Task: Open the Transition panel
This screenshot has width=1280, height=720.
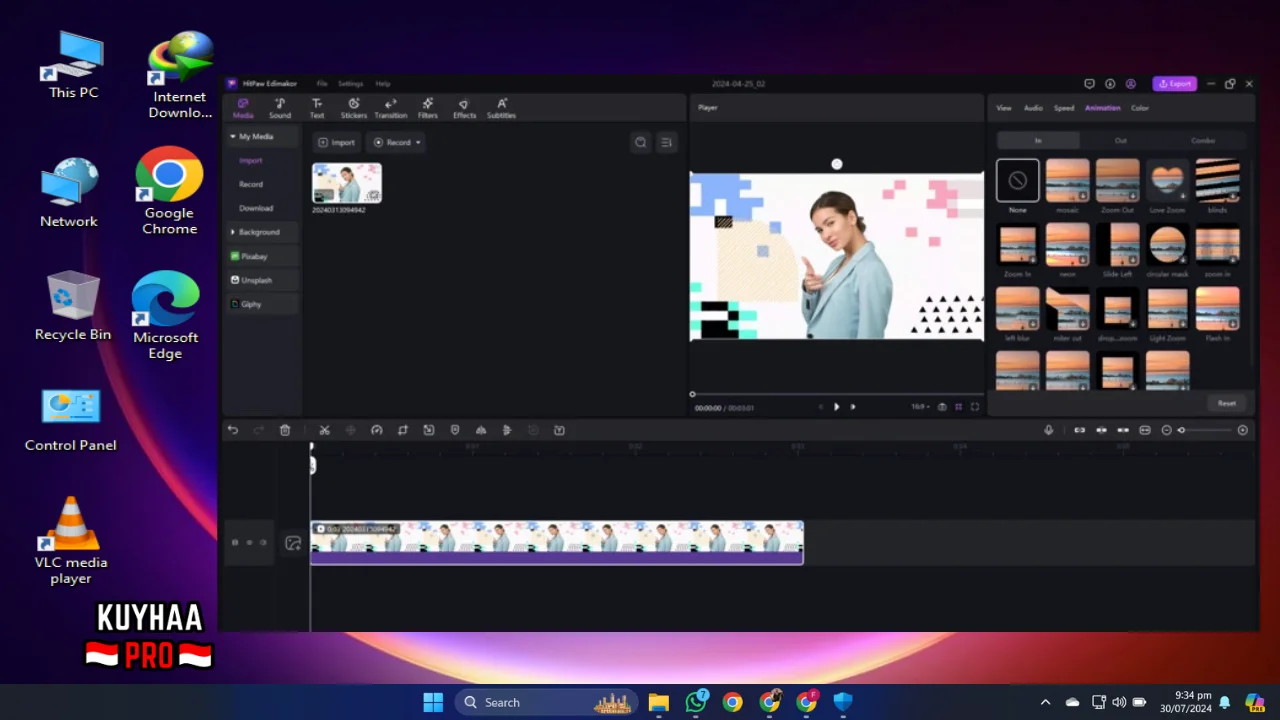Action: click(391, 108)
